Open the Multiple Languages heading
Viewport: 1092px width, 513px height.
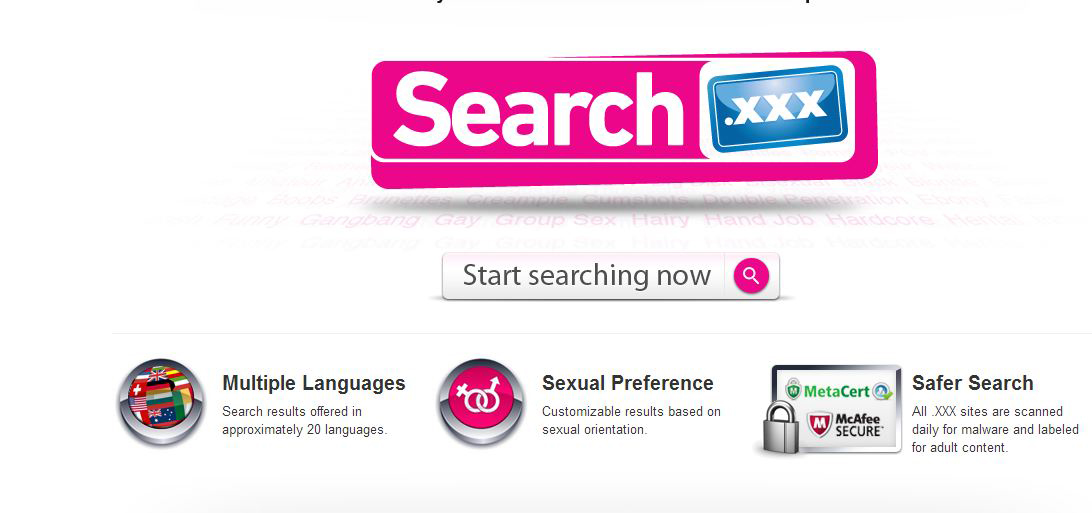coord(313,383)
